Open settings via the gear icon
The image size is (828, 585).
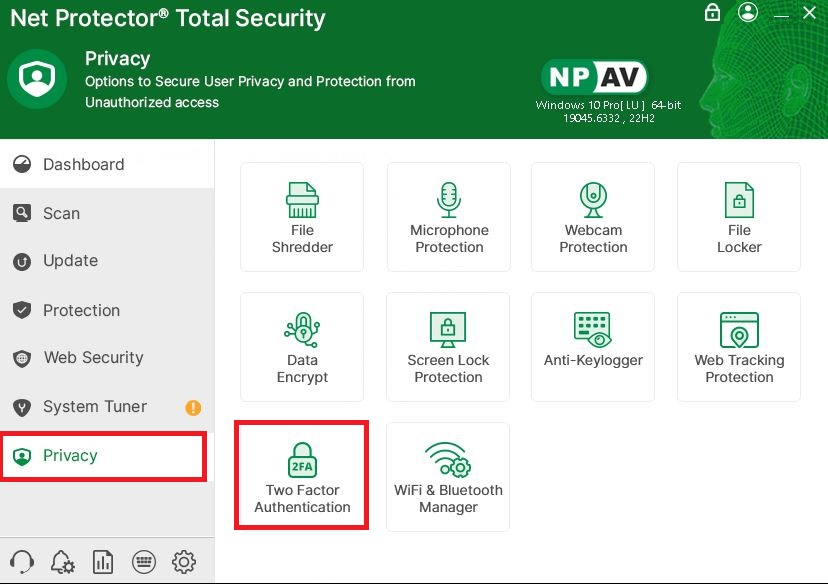click(184, 562)
